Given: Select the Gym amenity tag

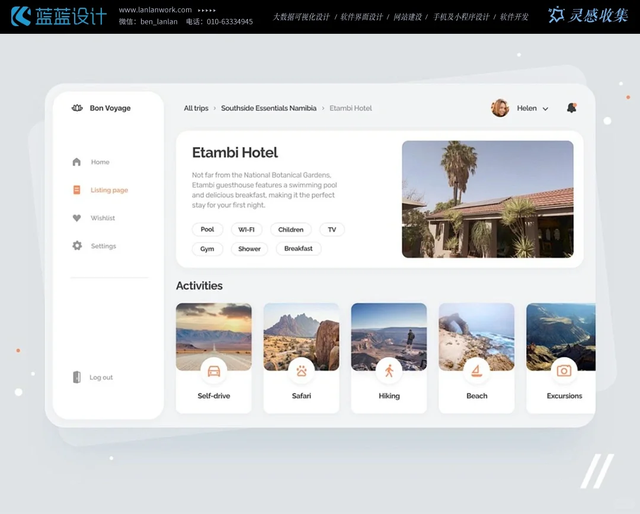Looking at the screenshot, I should 207,249.
